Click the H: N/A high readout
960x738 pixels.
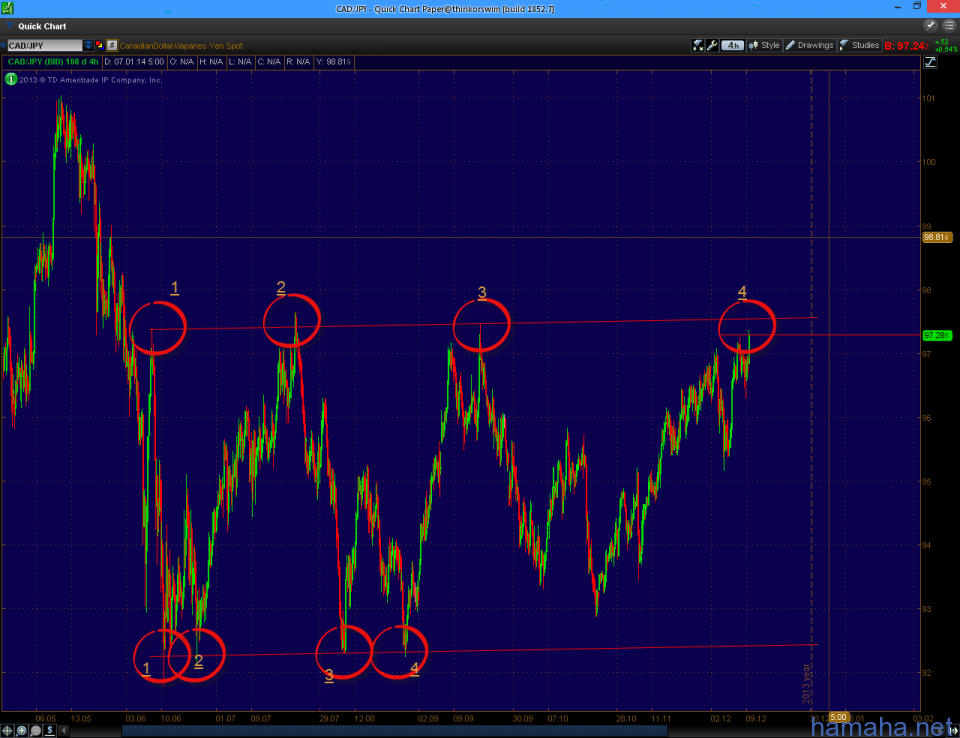click(x=211, y=62)
